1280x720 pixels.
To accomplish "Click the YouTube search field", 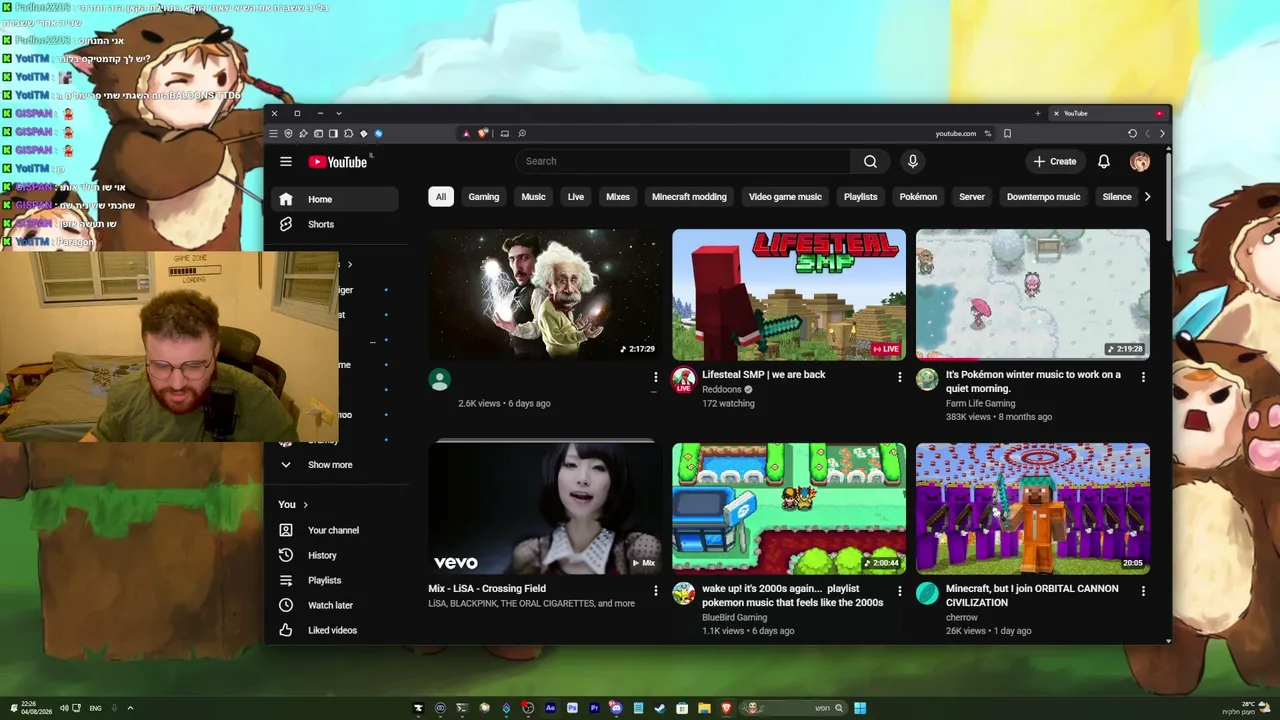I will [684, 161].
